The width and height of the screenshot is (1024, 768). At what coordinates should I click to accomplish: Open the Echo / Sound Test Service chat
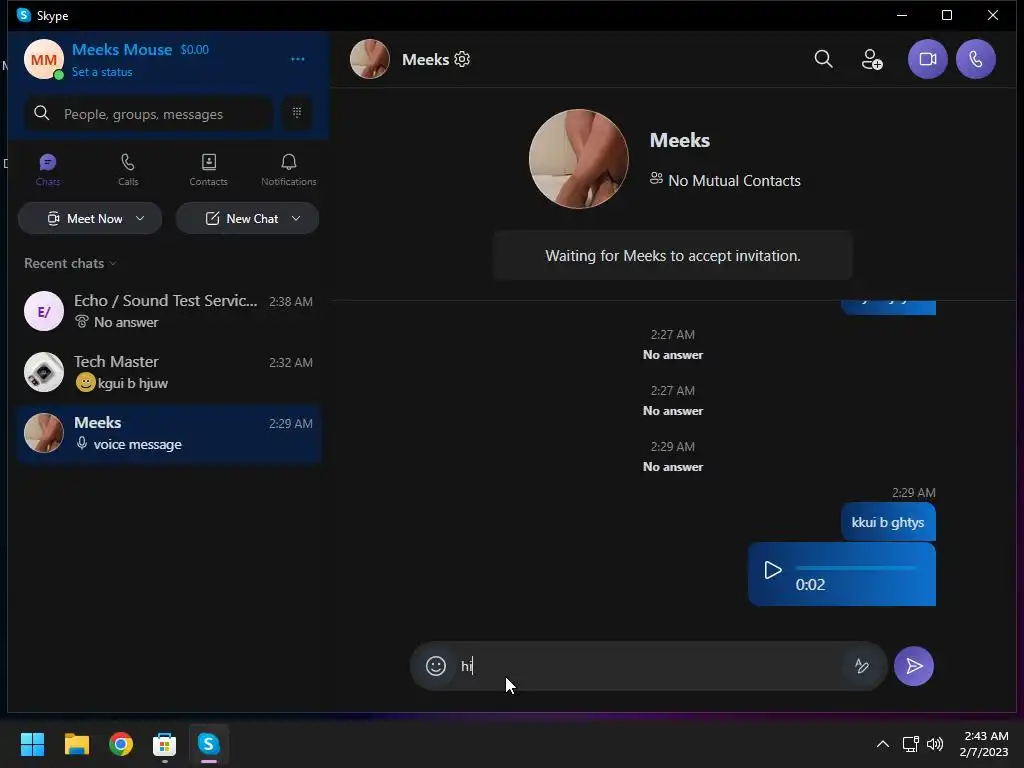pyautogui.click(x=168, y=311)
